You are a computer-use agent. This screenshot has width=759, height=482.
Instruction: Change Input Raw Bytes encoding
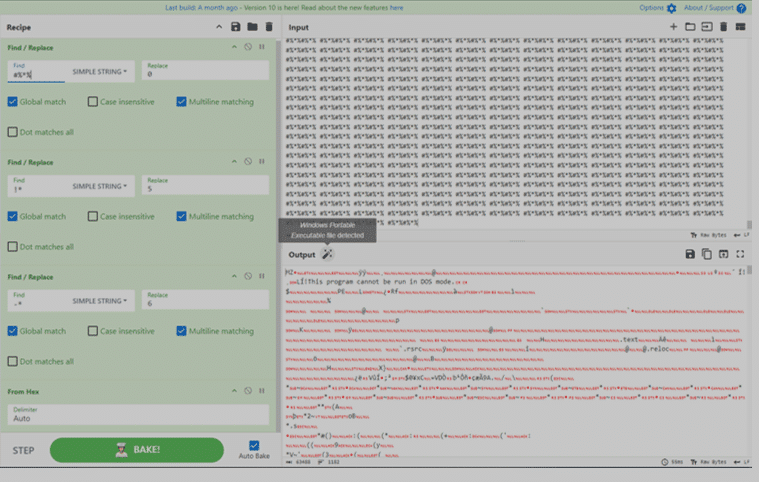pos(708,235)
